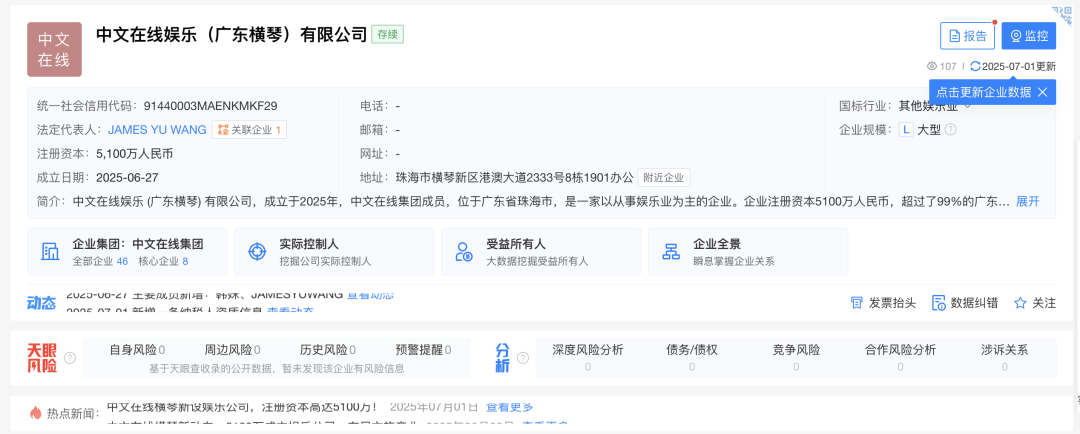Open 深度风险分析 analysis
This screenshot has width=1080, height=434.
[588, 357]
